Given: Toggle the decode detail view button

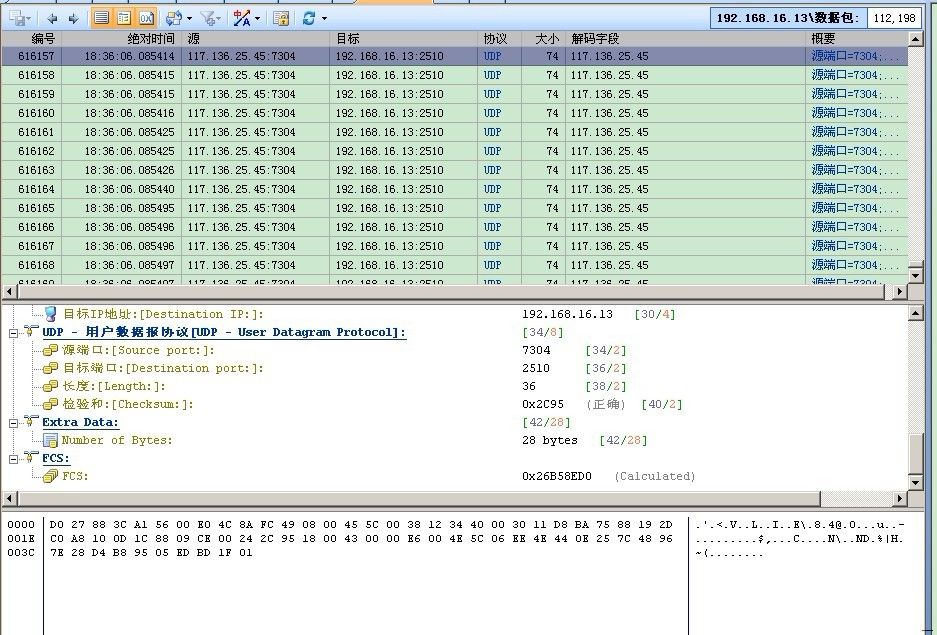Looking at the screenshot, I should pyautogui.click(x=123, y=18).
